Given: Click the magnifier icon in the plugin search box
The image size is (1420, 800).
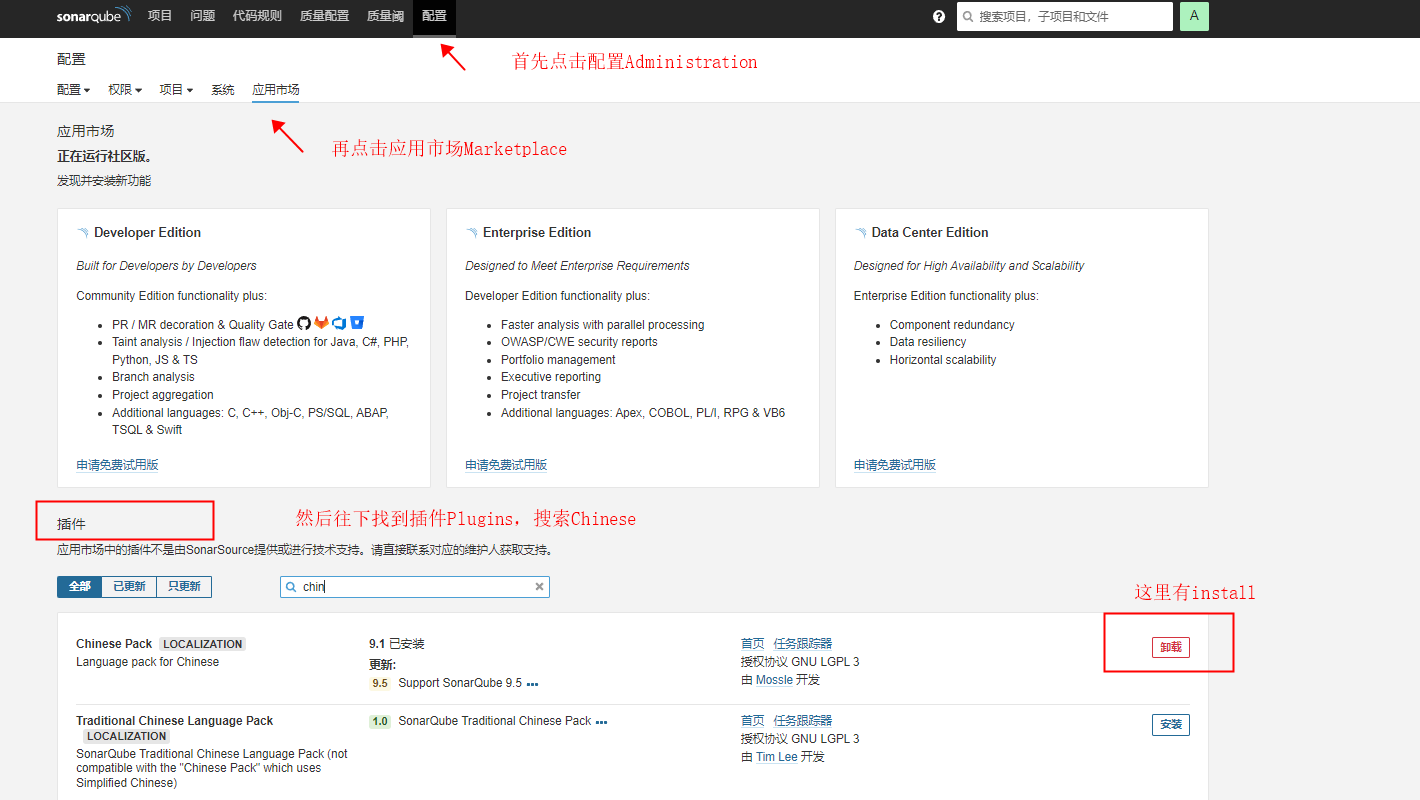Looking at the screenshot, I should (x=292, y=587).
